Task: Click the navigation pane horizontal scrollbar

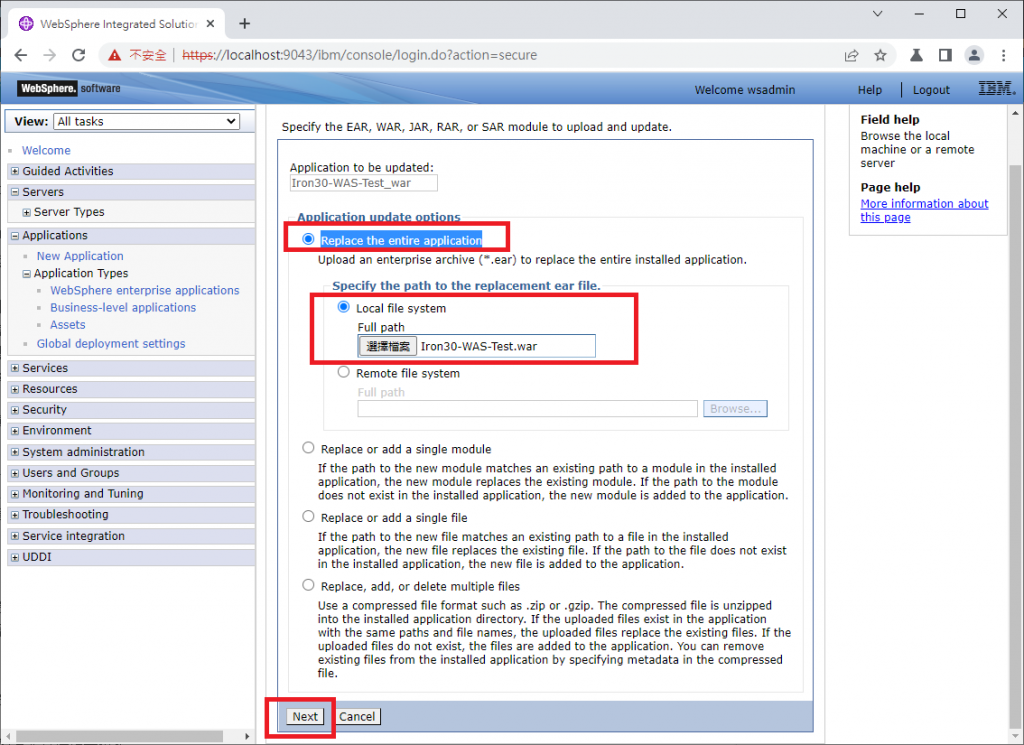Action: (x=118, y=737)
